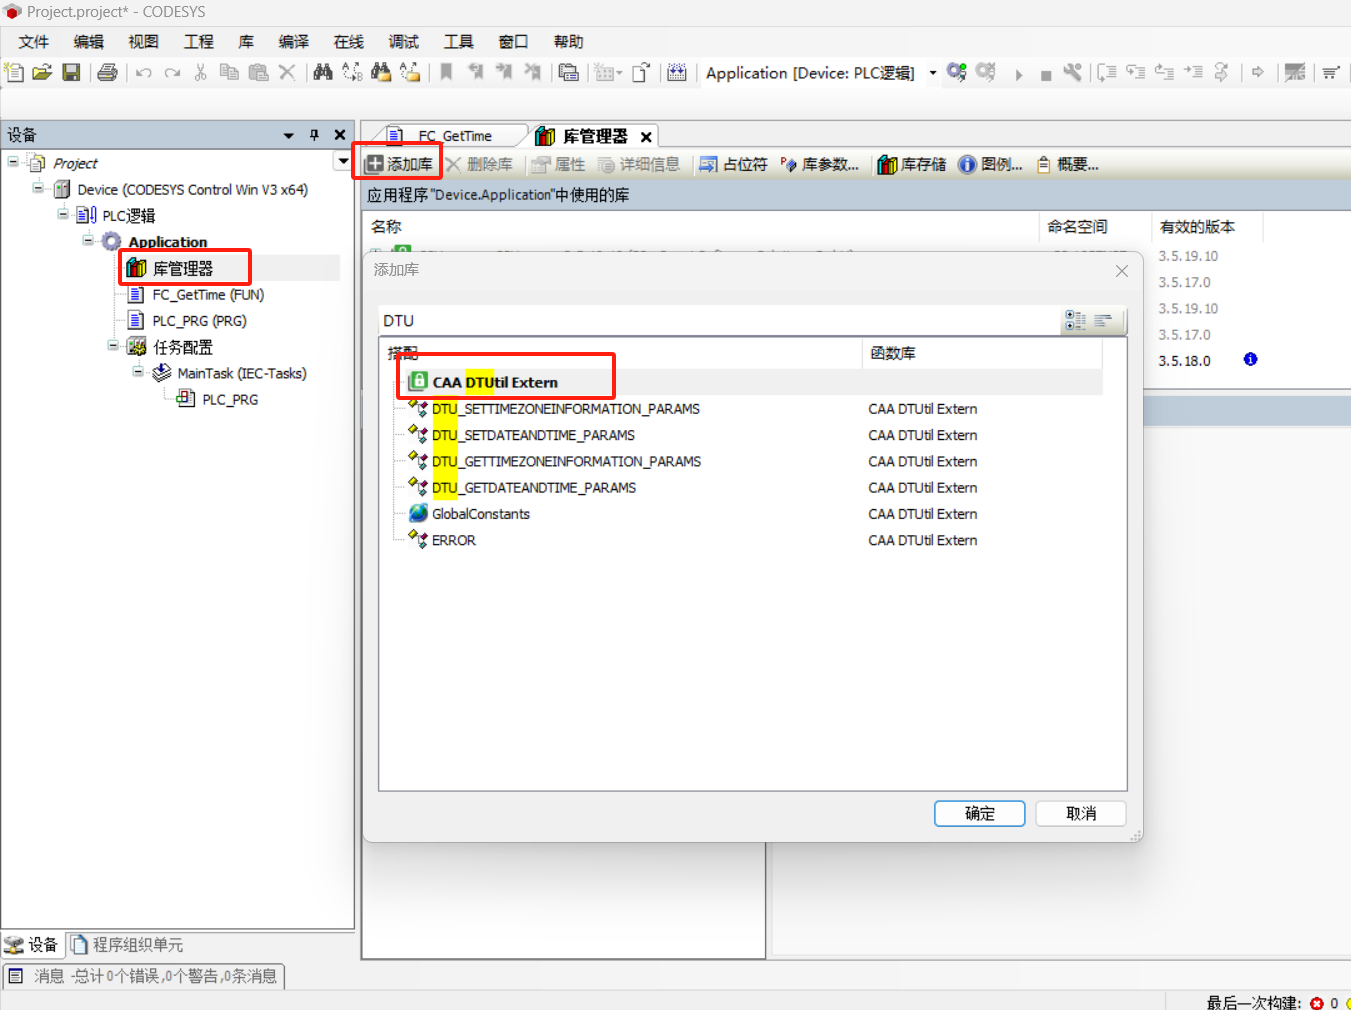Click the Replace A-to-B icon
Viewport: 1351px width, 1010px height.
coord(352,72)
